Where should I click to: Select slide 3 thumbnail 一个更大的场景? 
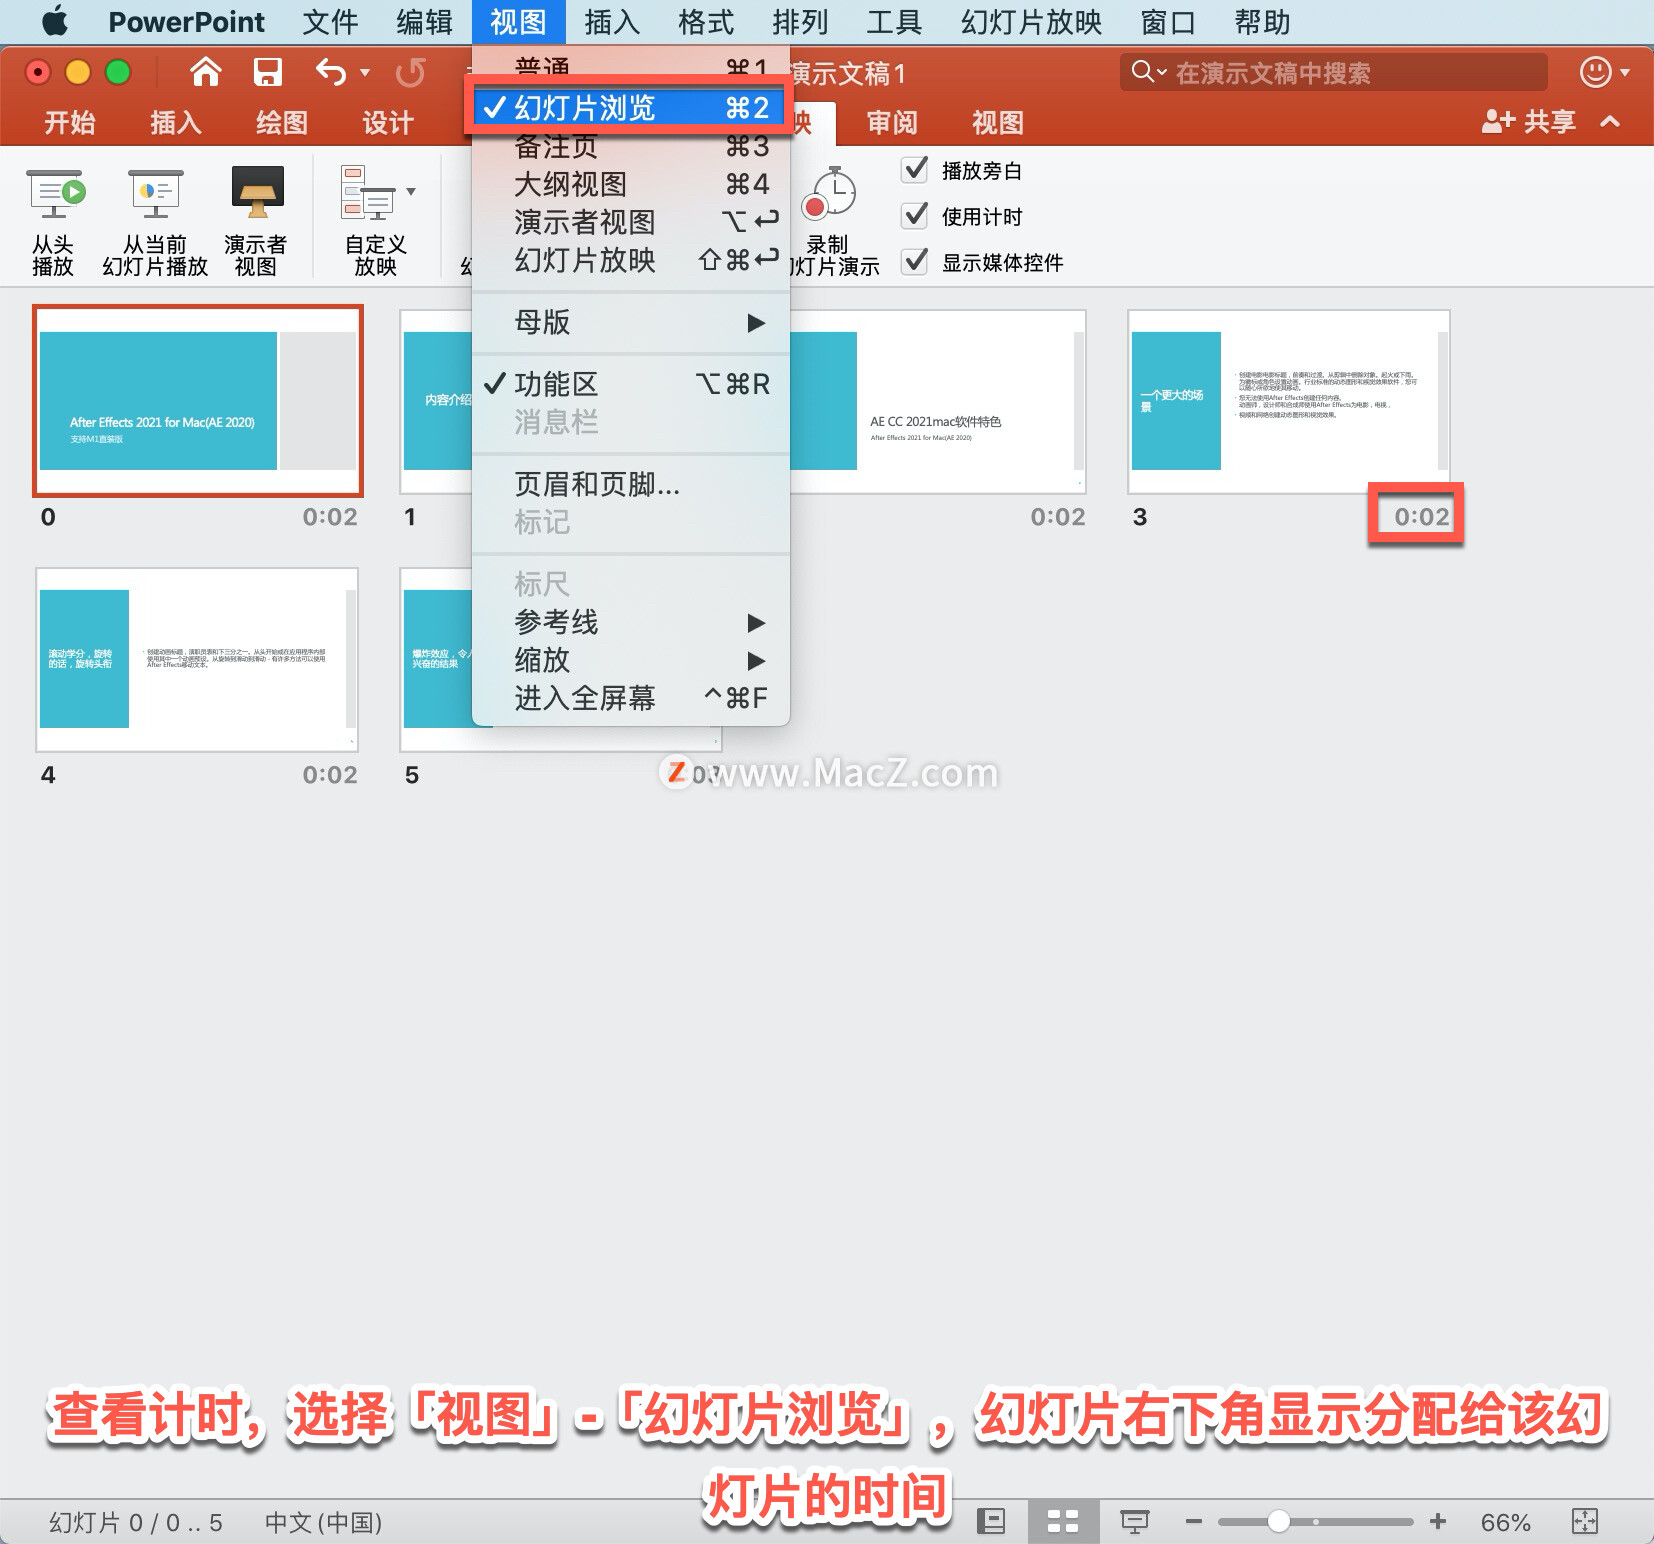pos(1289,401)
